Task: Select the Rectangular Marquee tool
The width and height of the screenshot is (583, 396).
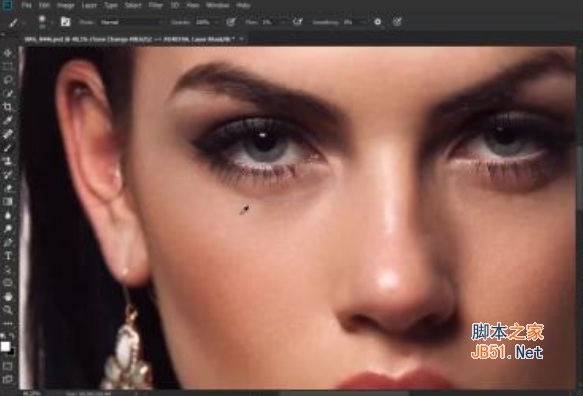Action: pyautogui.click(x=8, y=67)
